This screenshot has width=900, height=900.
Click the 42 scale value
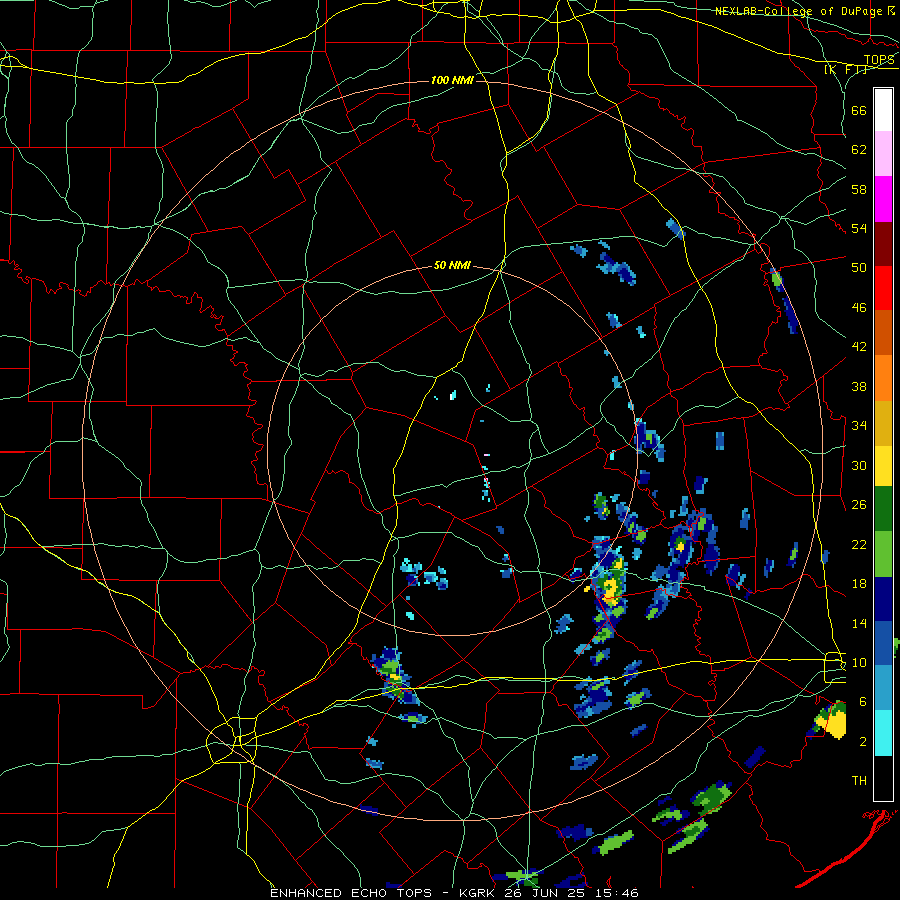859,346
